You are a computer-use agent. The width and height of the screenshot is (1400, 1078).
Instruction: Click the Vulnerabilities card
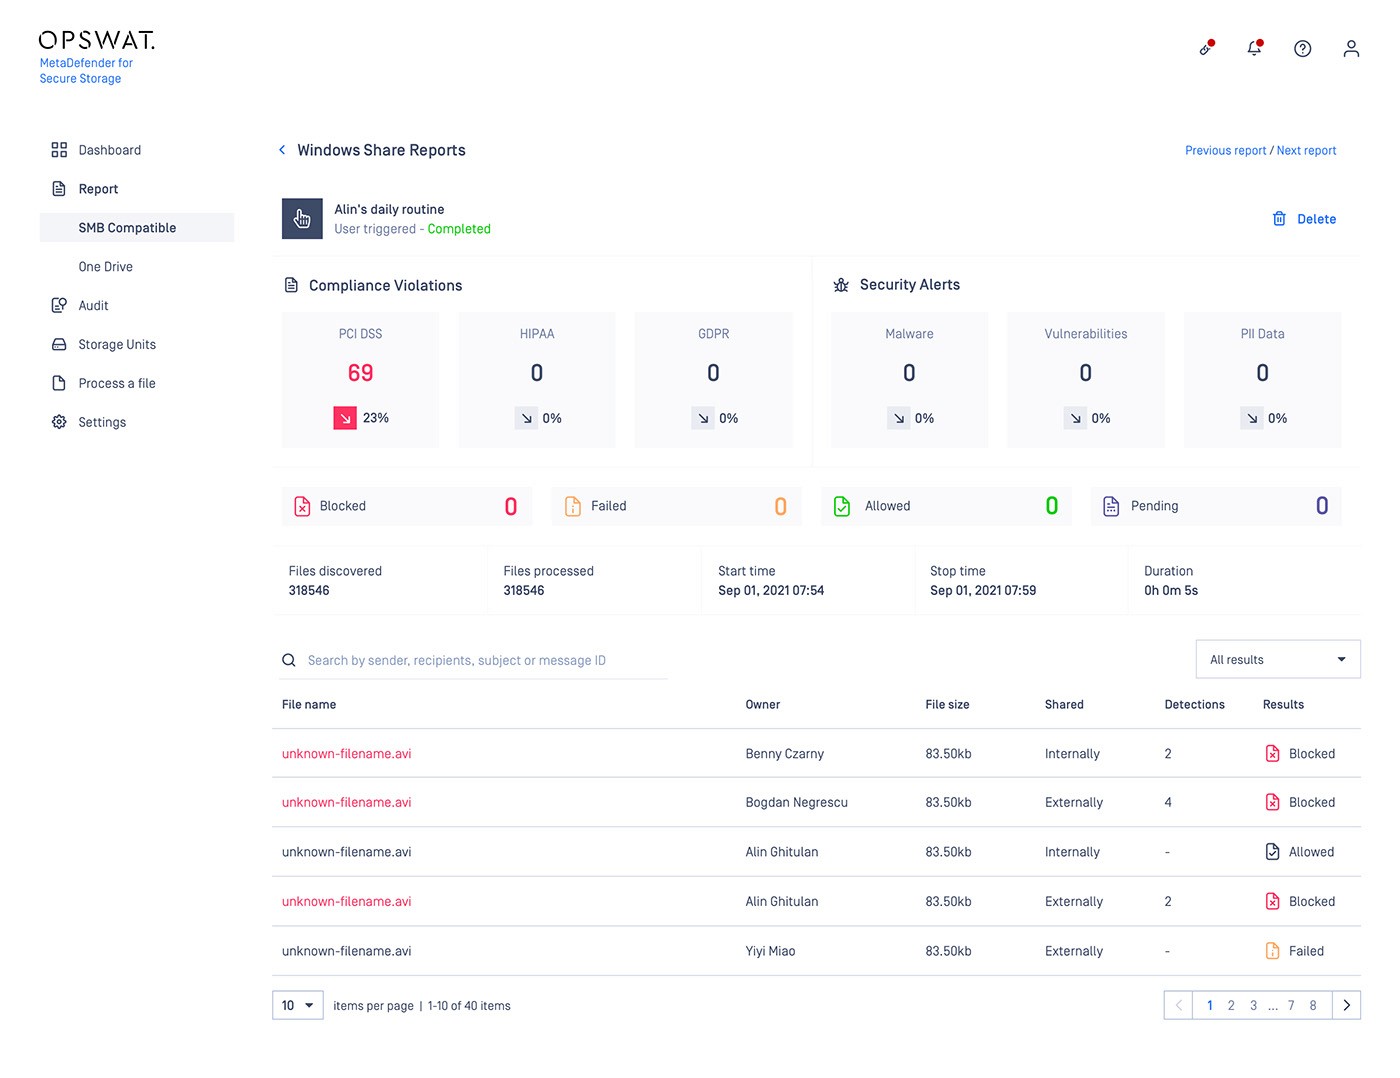(1085, 379)
